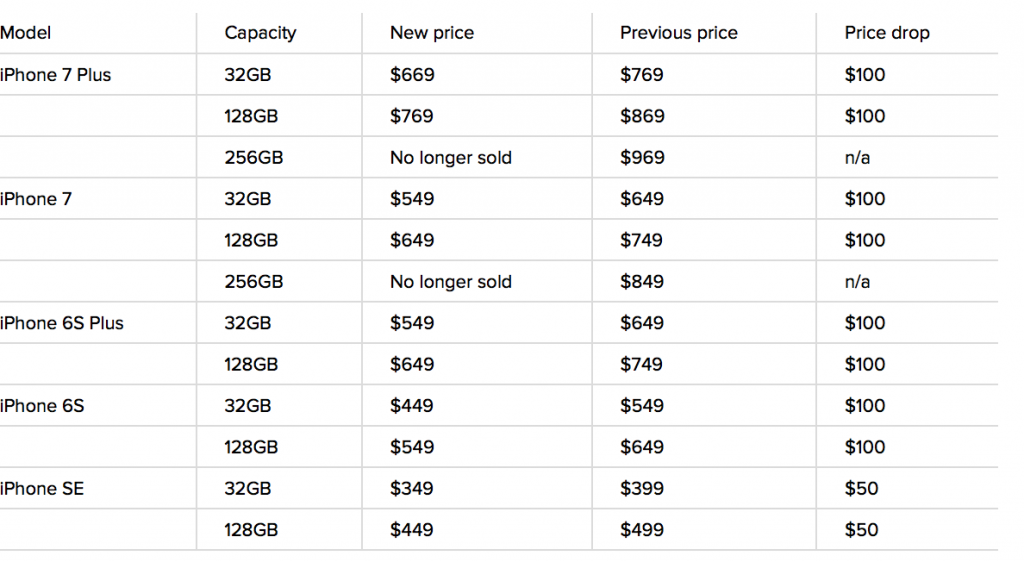Click the Price drop column header
Screen dimensions: 1024x562
[886, 33]
